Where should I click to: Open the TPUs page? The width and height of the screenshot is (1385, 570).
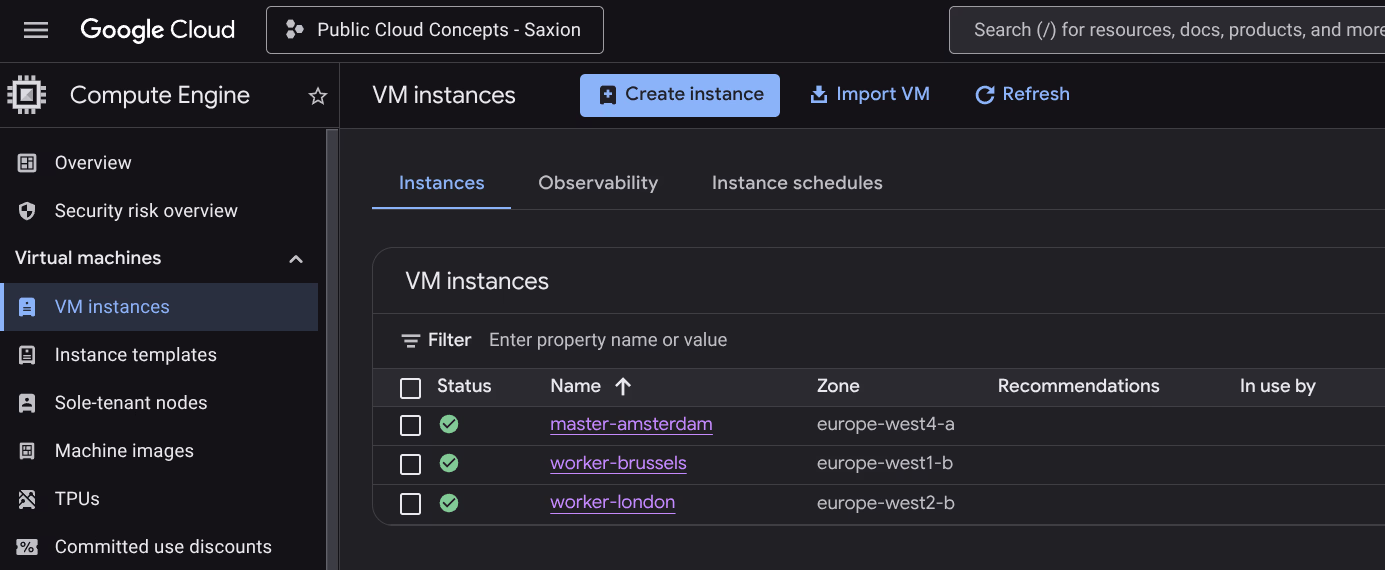[77, 499]
